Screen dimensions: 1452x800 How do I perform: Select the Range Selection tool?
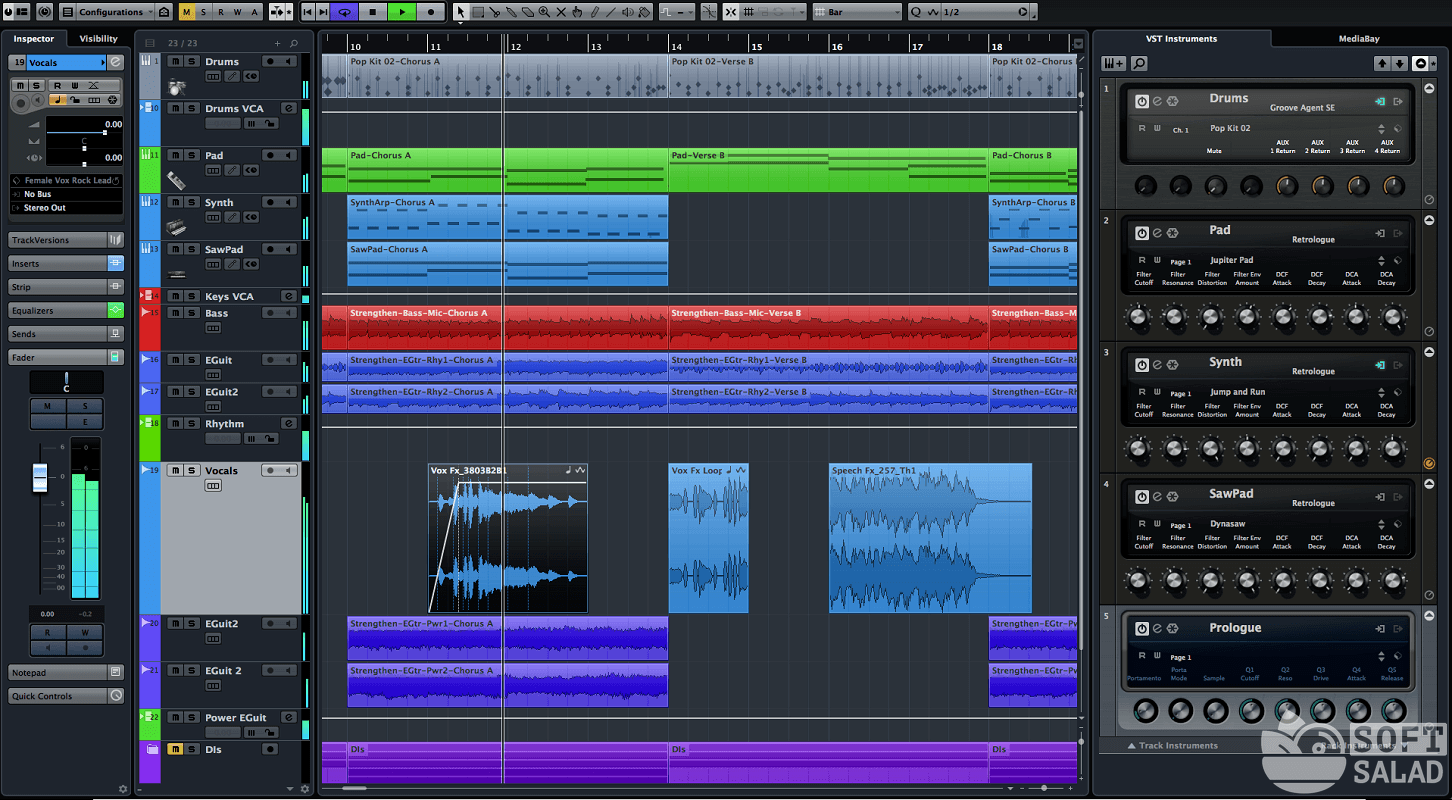478,12
